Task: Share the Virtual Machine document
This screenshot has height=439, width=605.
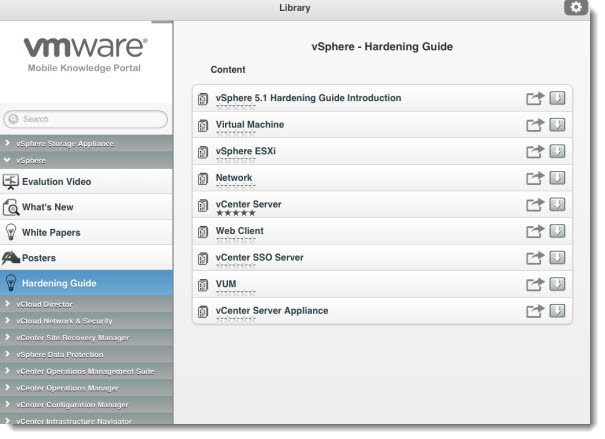Action: [x=535, y=125]
